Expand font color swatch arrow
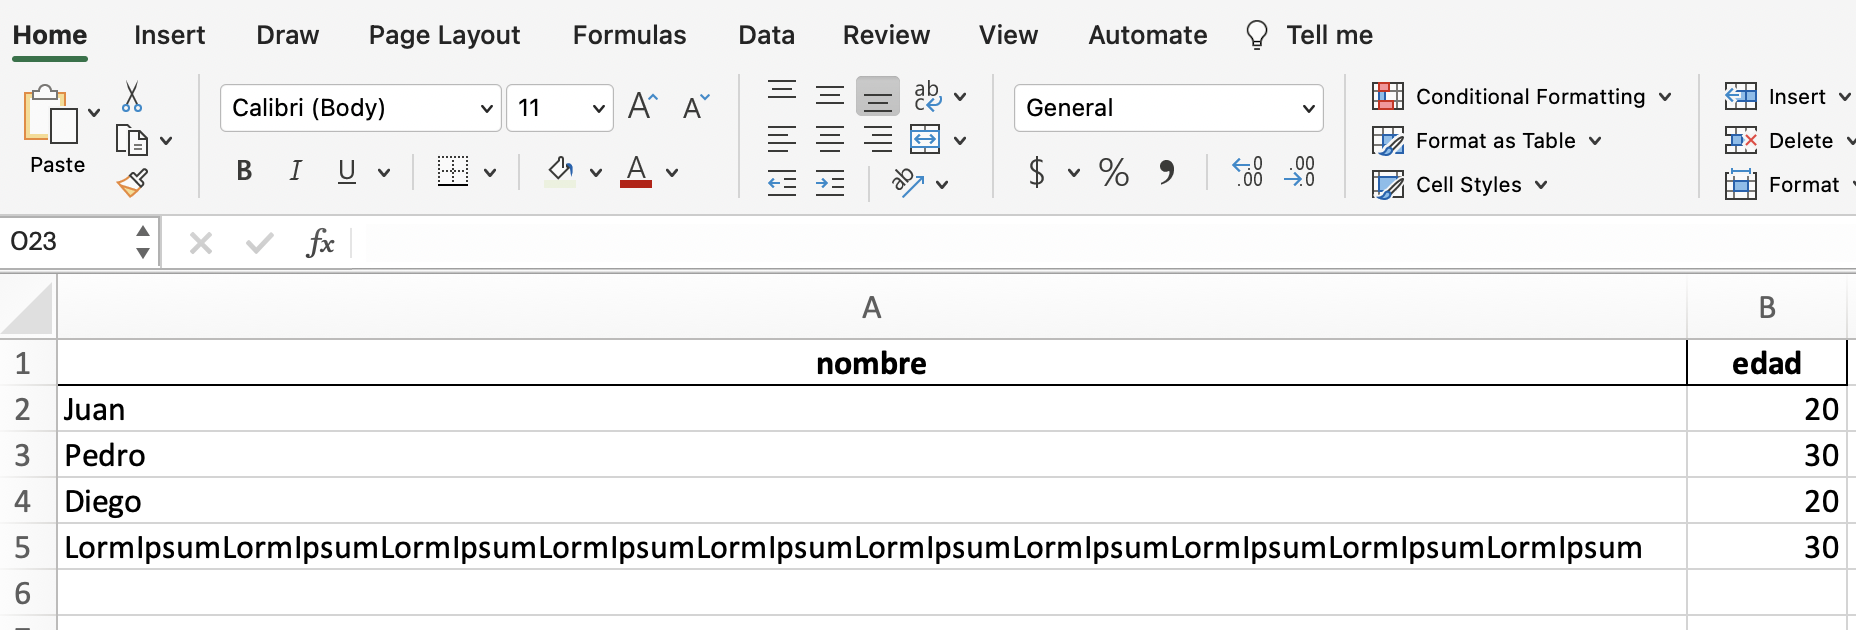Image resolution: width=1856 pixels, height=630 pixels. point(672,172)
